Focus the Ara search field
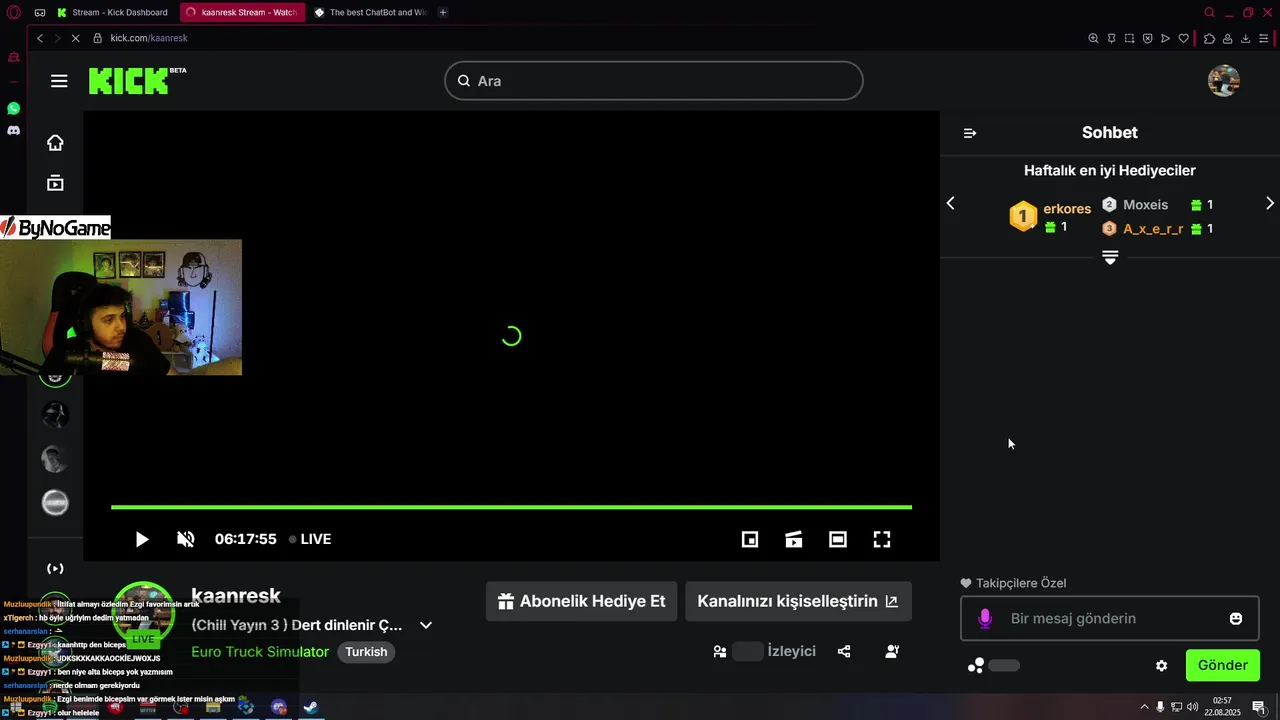This screenshot has width=1280, height=720. click(653, 81)
